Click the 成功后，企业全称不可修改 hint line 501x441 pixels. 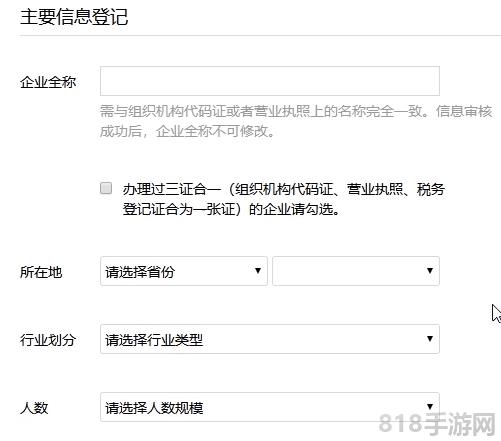coord(187,132)
